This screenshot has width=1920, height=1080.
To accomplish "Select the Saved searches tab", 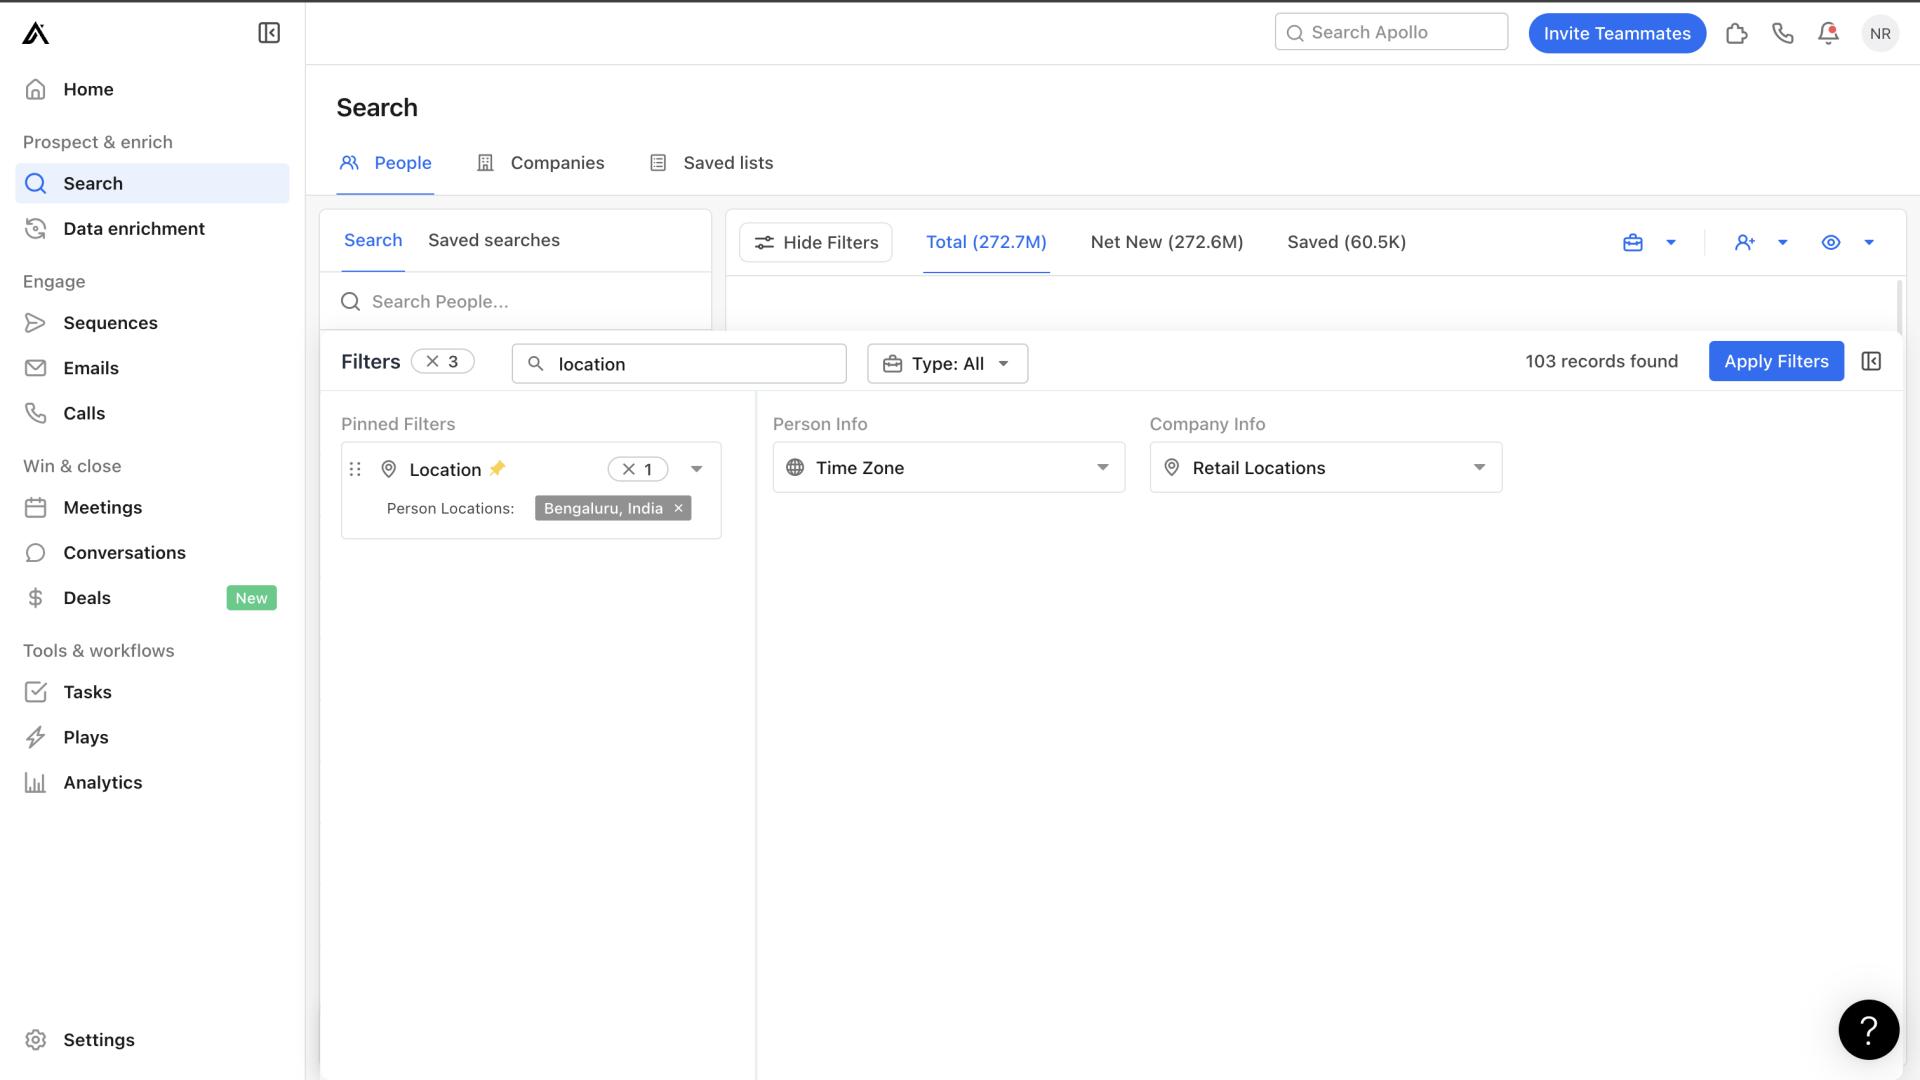I will (493, 240).
